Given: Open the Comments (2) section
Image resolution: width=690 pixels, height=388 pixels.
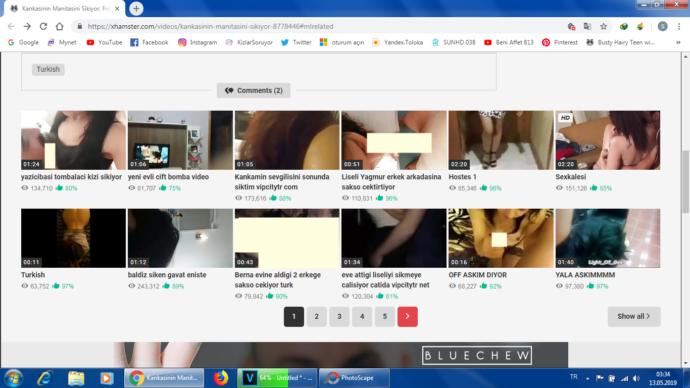Looking at the screenshot, I should tap(253, 91).
